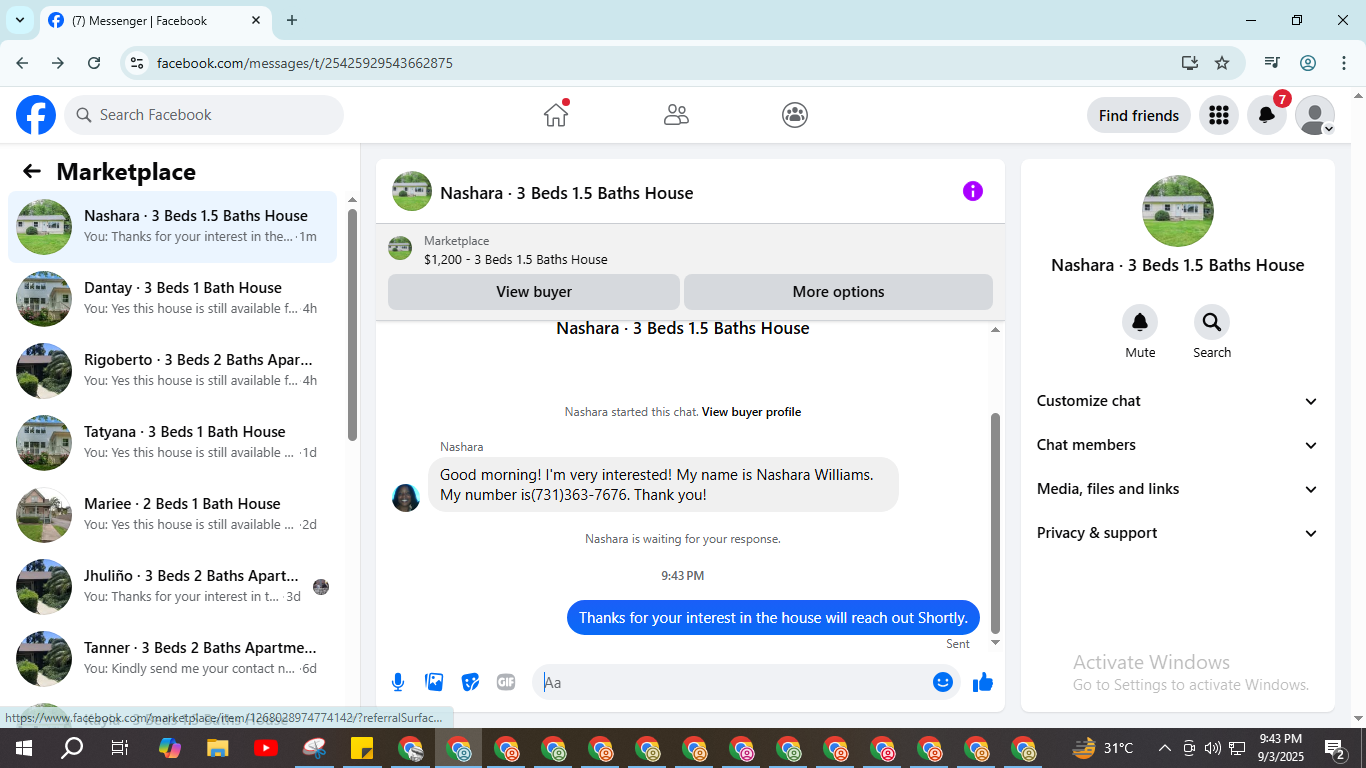Launch Copilot from the taskbar
The image size is (1366, 768).
click(x=170, y=748)
